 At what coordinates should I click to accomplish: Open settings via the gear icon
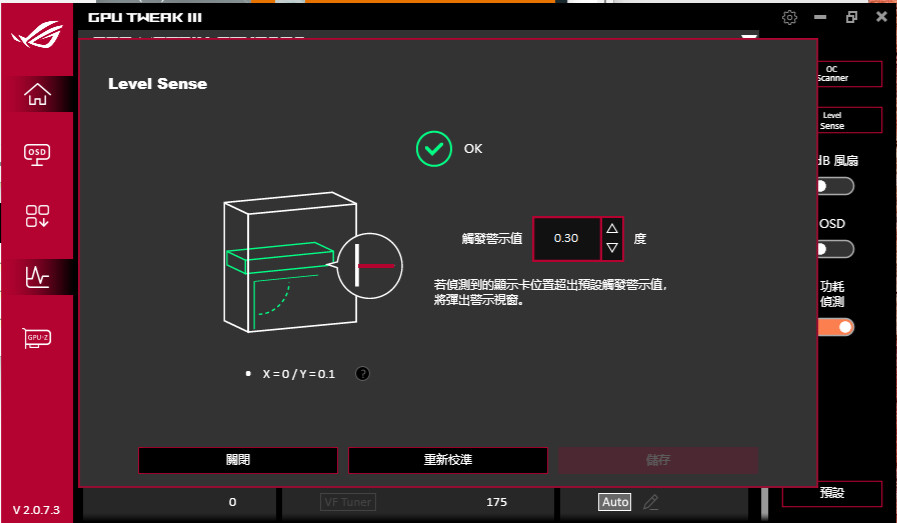pos(790,17)
